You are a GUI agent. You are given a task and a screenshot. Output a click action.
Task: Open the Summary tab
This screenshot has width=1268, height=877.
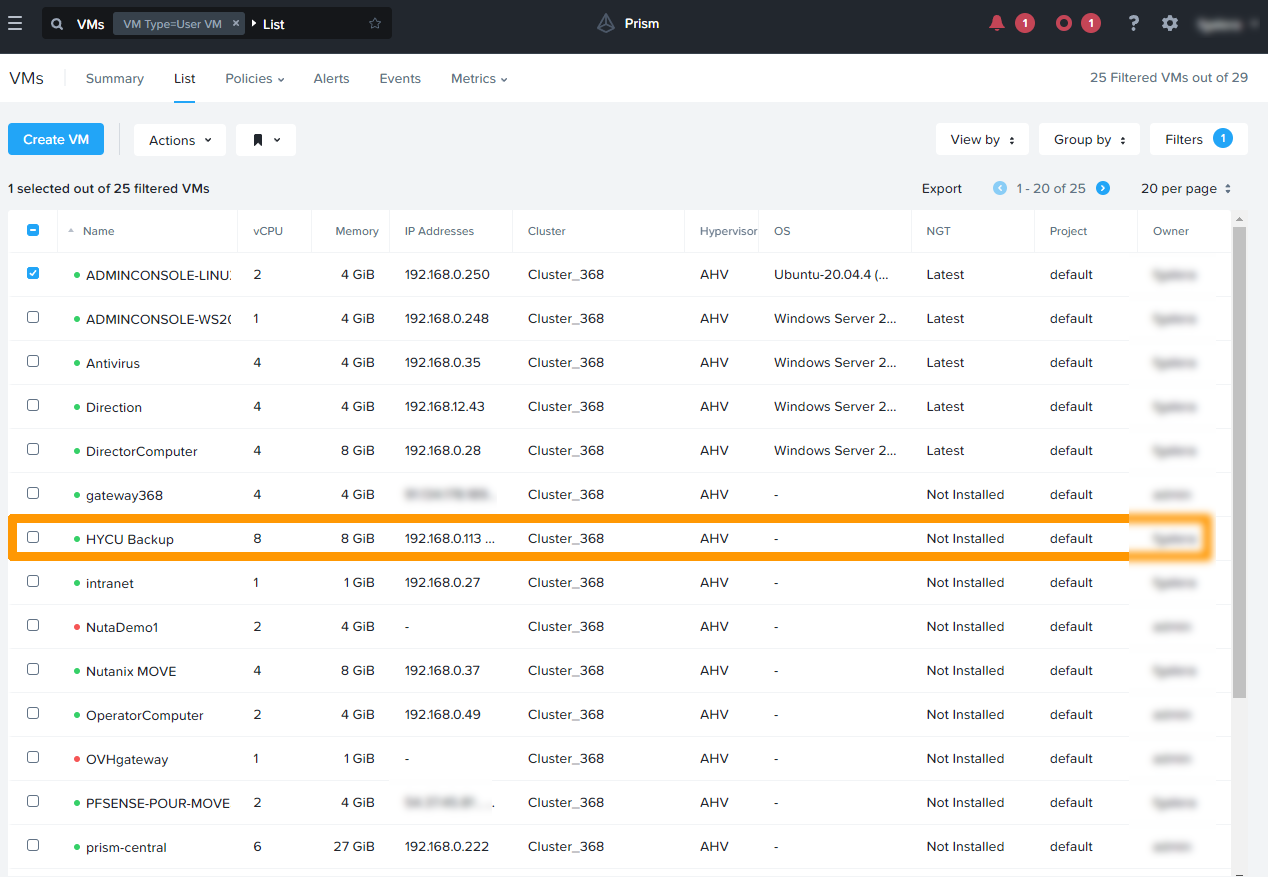(x=115, y=78)
